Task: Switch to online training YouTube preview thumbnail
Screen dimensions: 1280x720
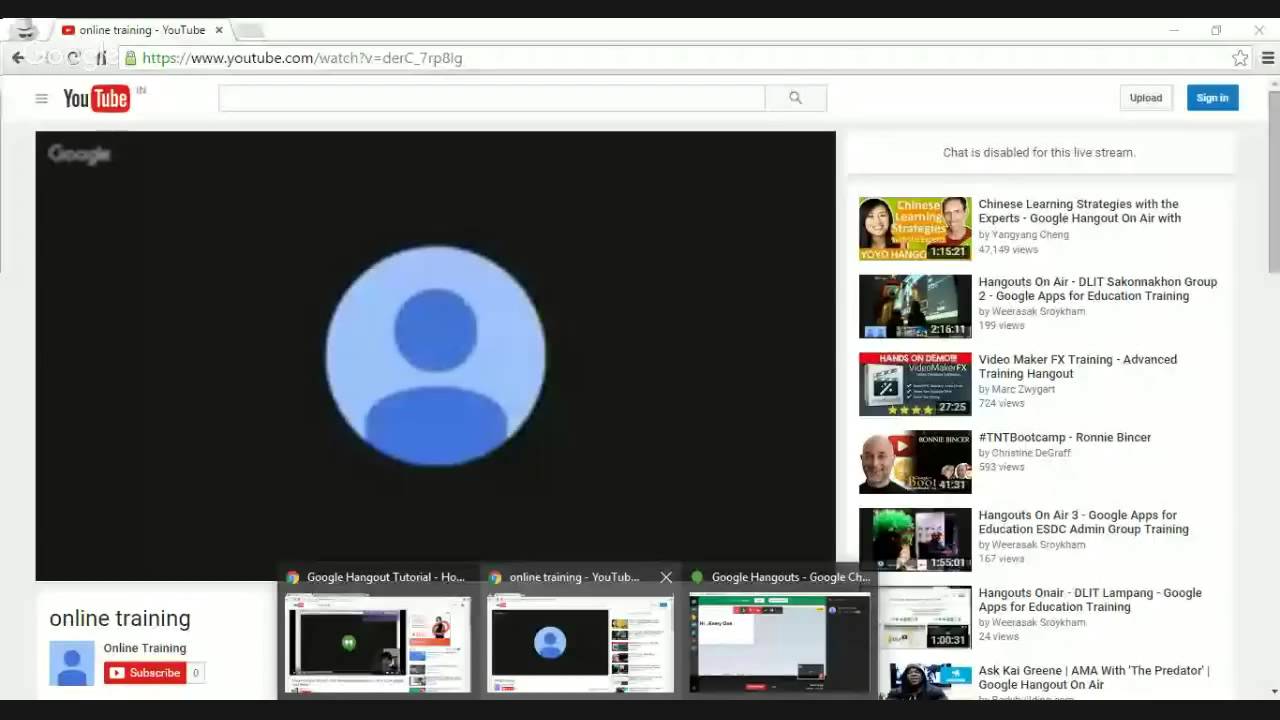Action: (581, 643)
